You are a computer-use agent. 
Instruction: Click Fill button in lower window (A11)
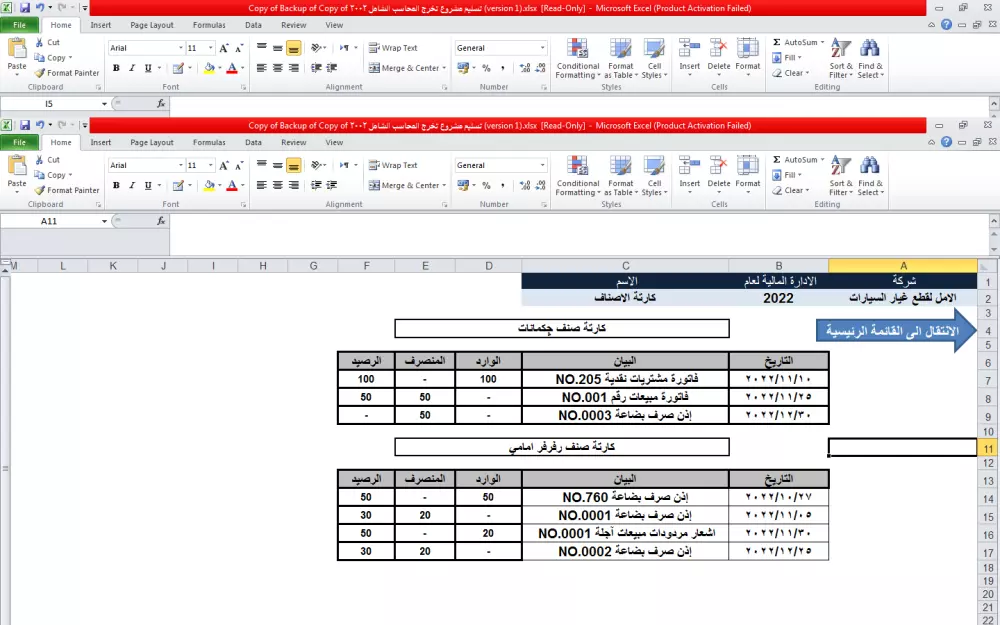click(787, 175)
